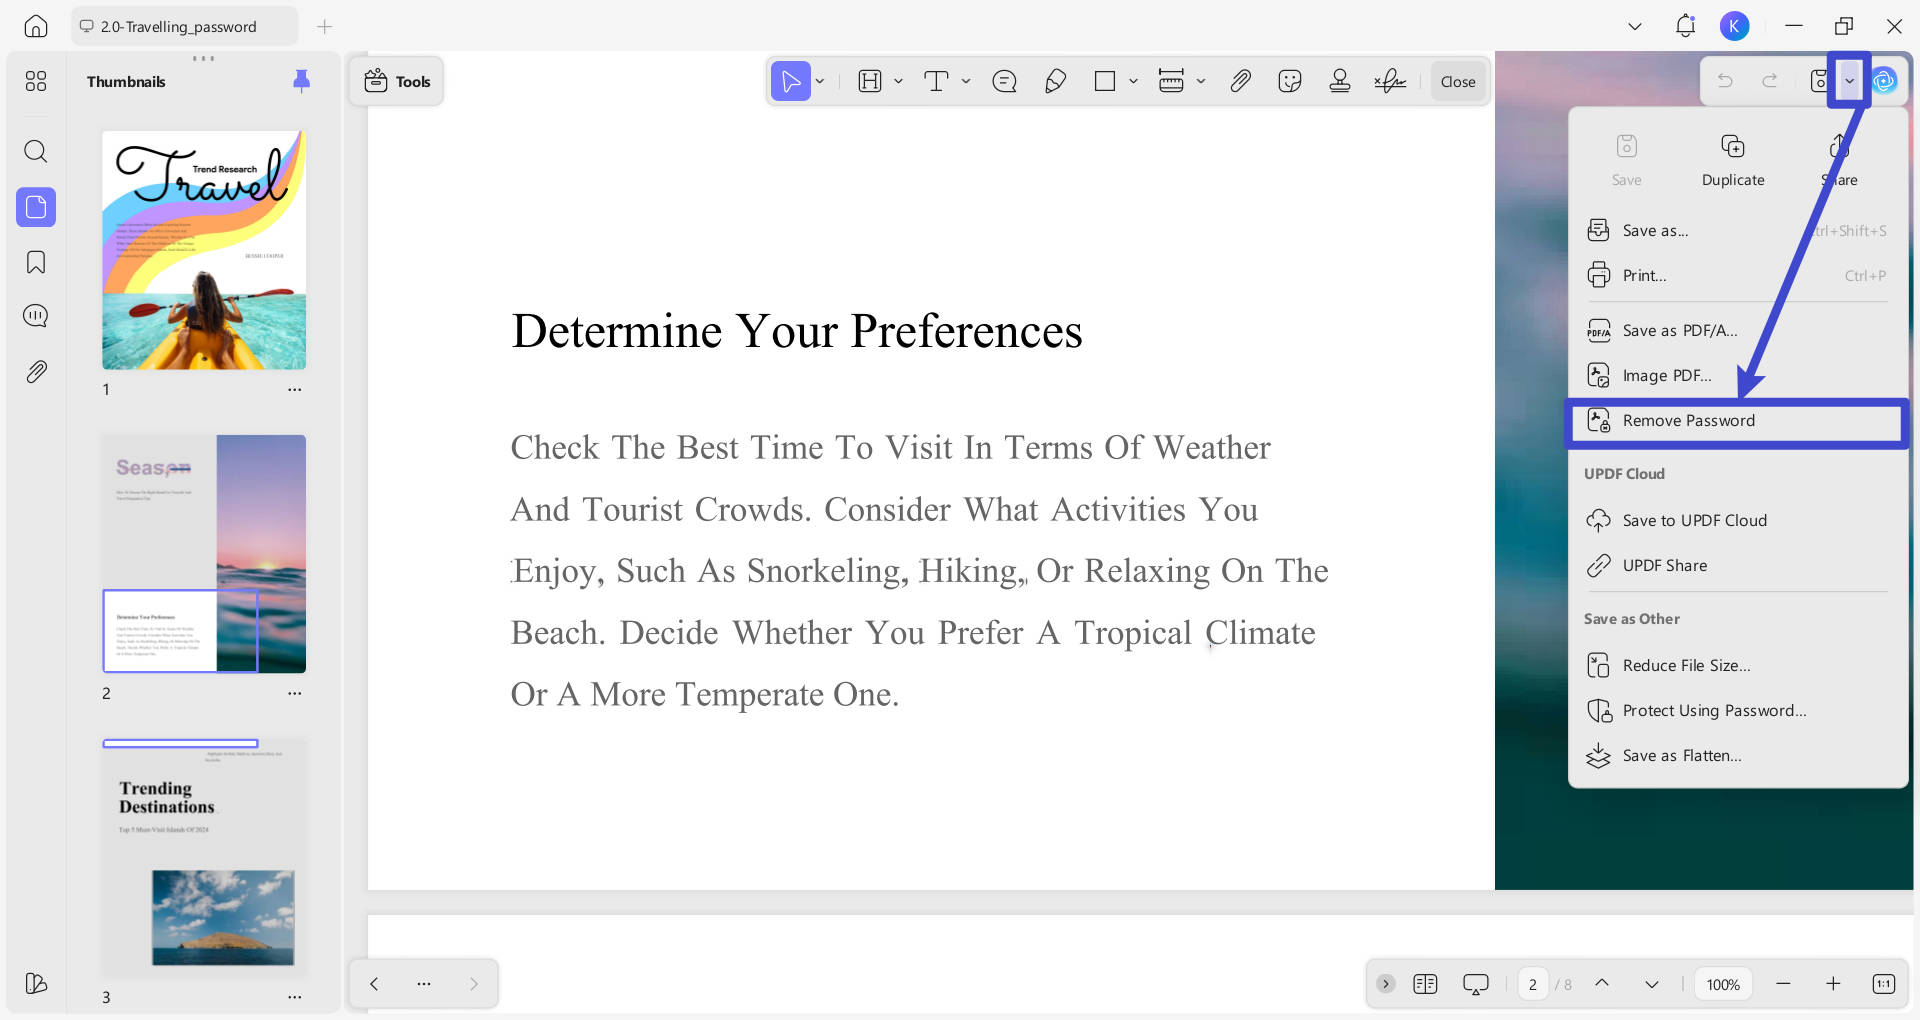Select the Pencil drawing tool

1055,81
